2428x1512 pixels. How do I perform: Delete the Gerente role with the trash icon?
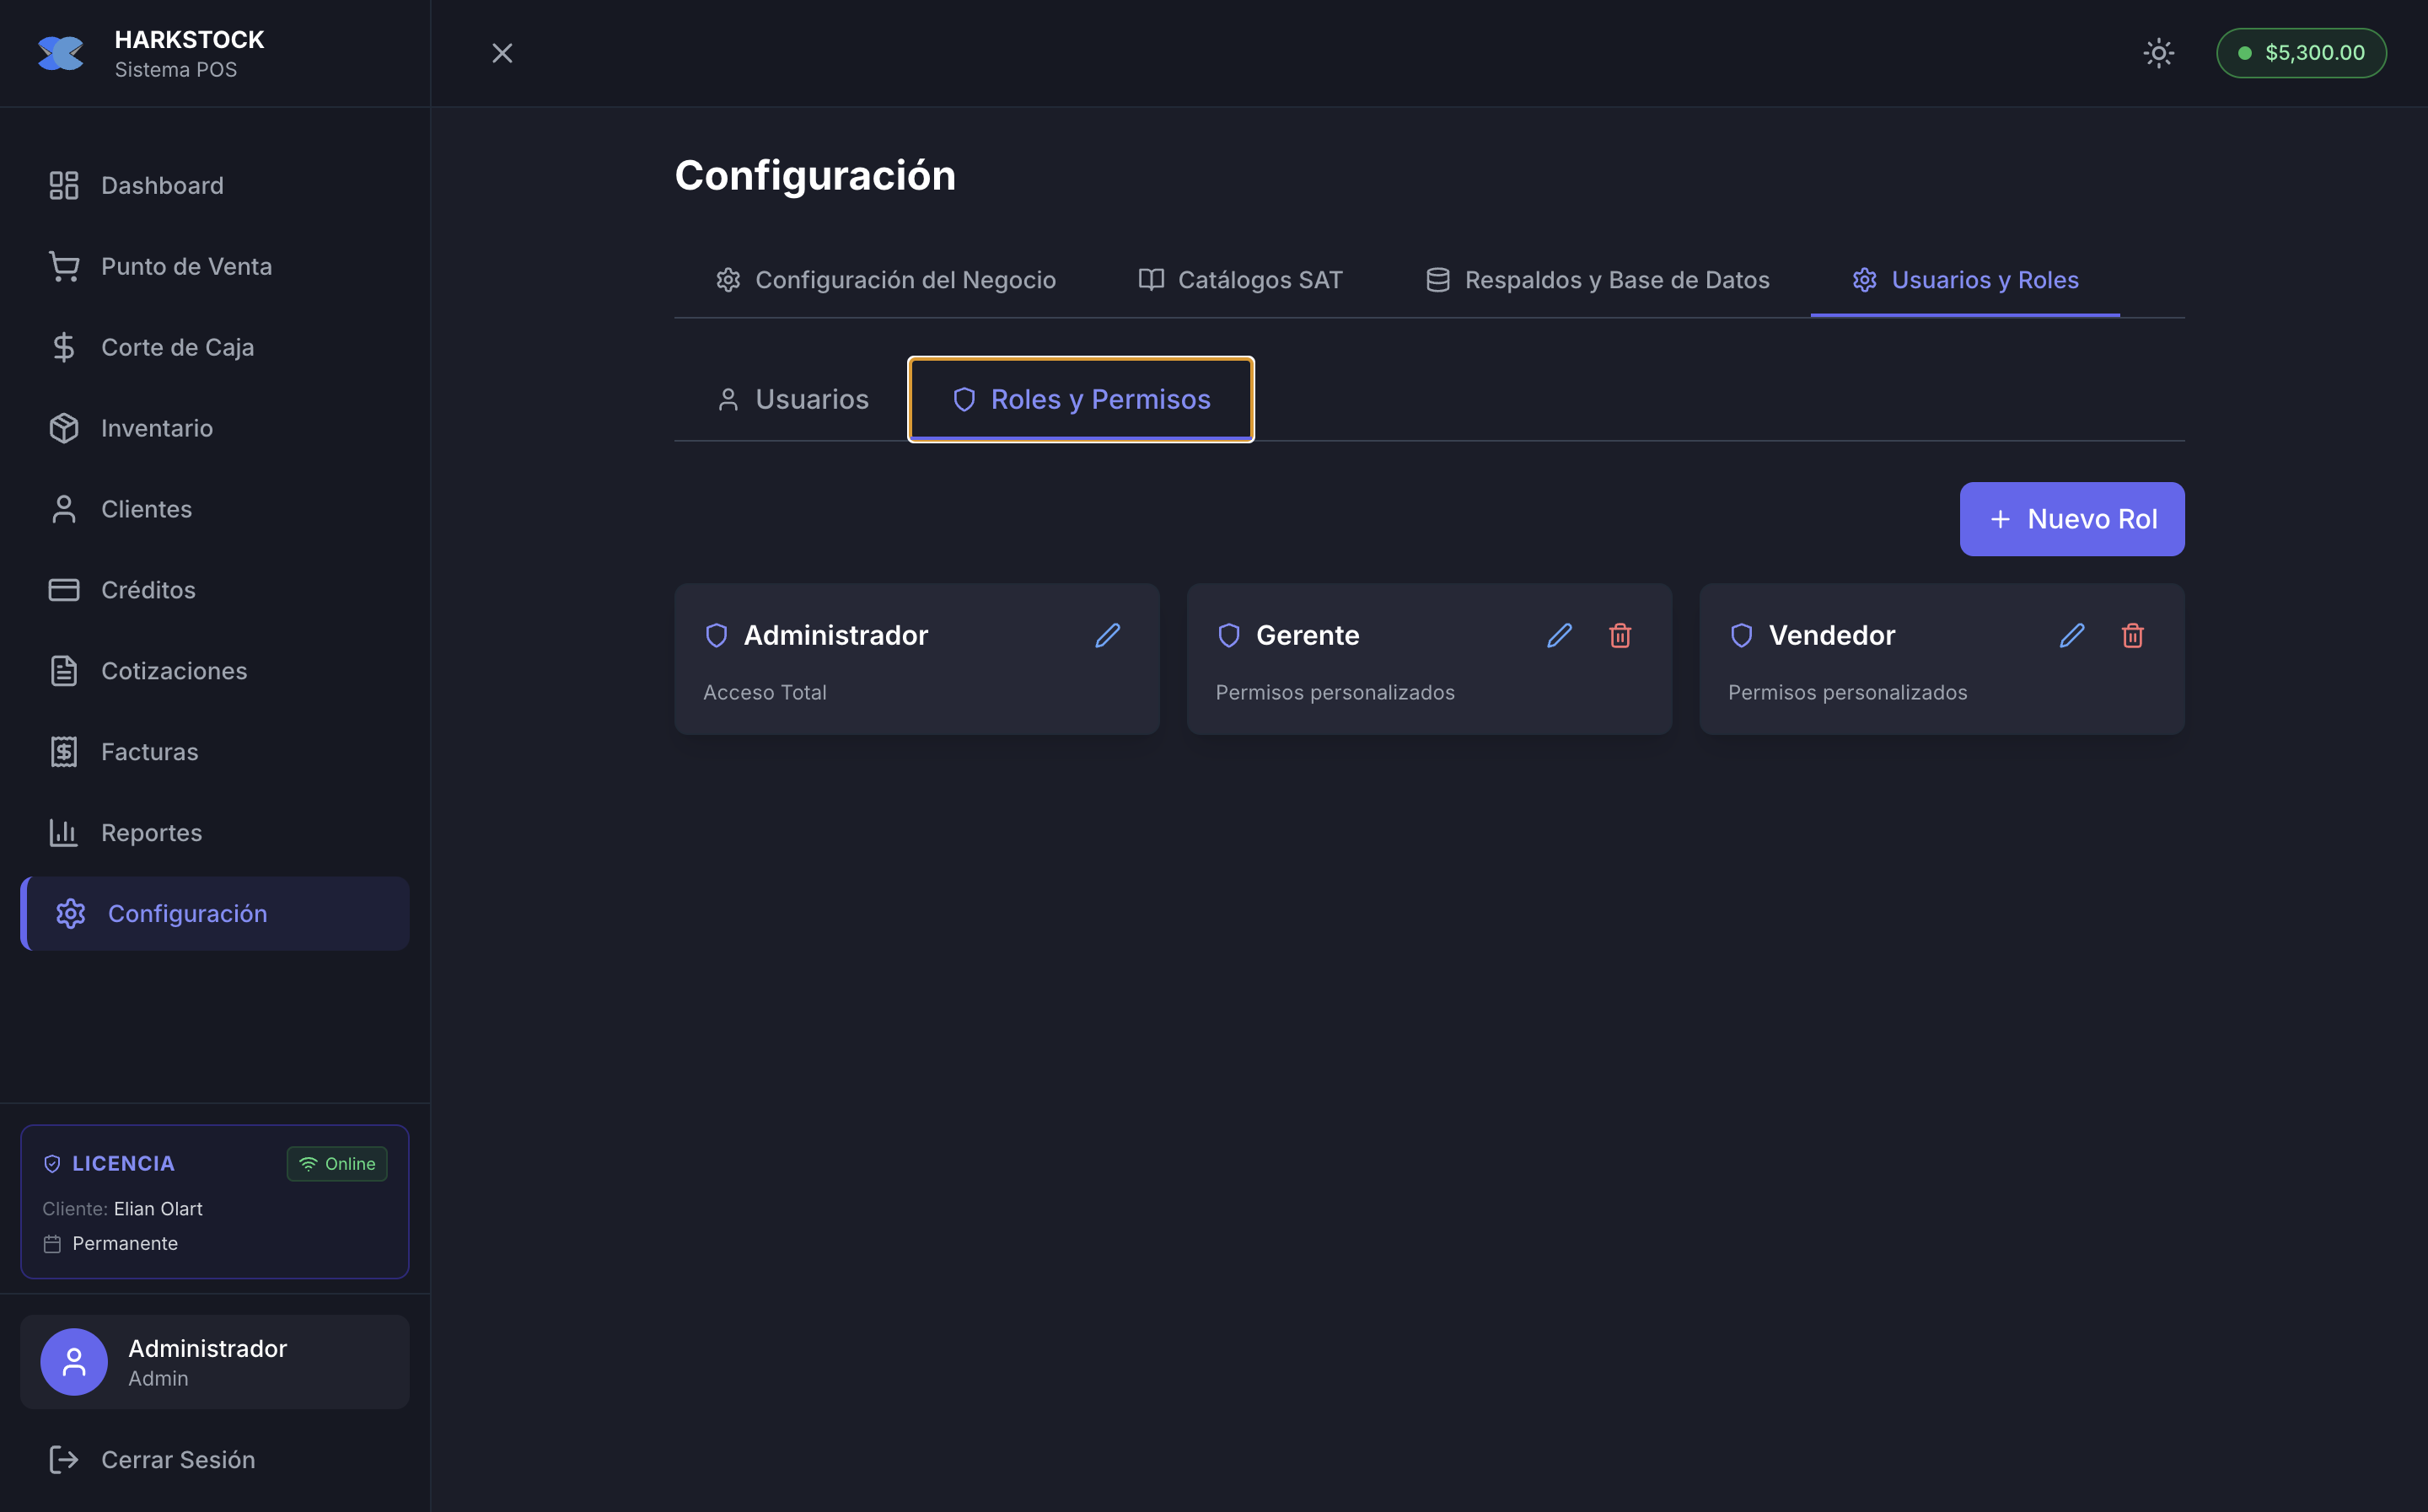point(1620,635)
